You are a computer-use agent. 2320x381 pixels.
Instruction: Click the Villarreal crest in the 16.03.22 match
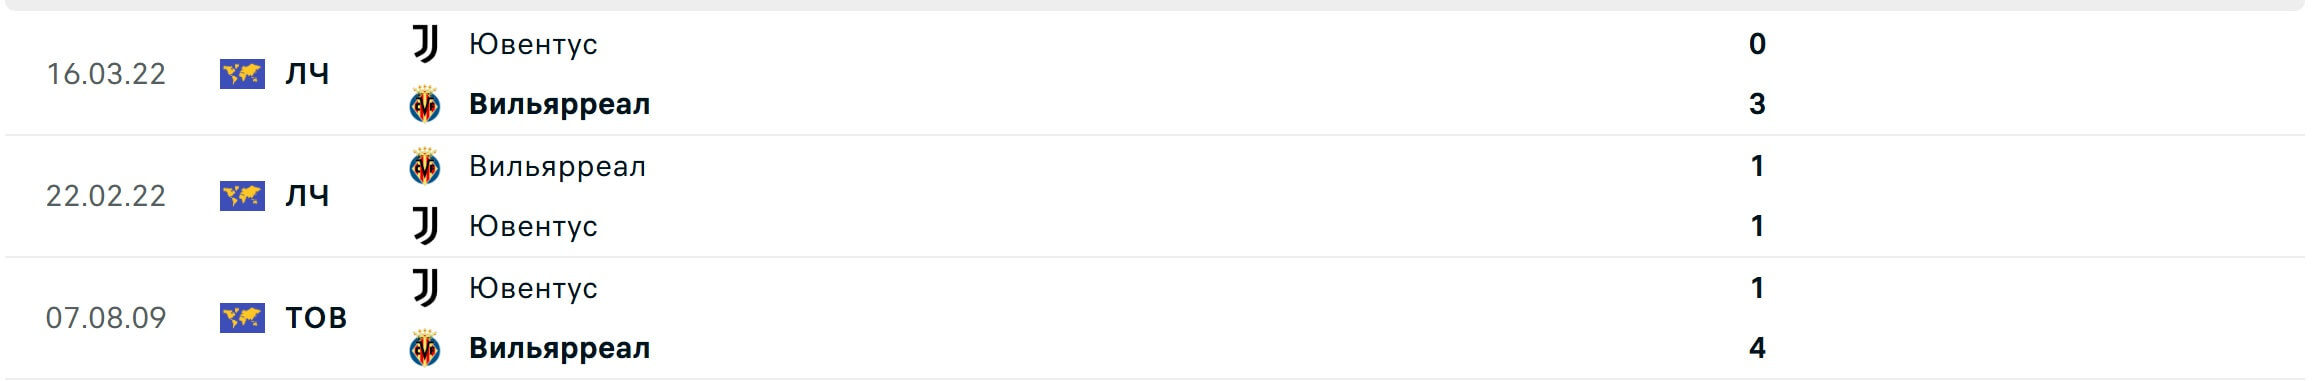[425, 104]
